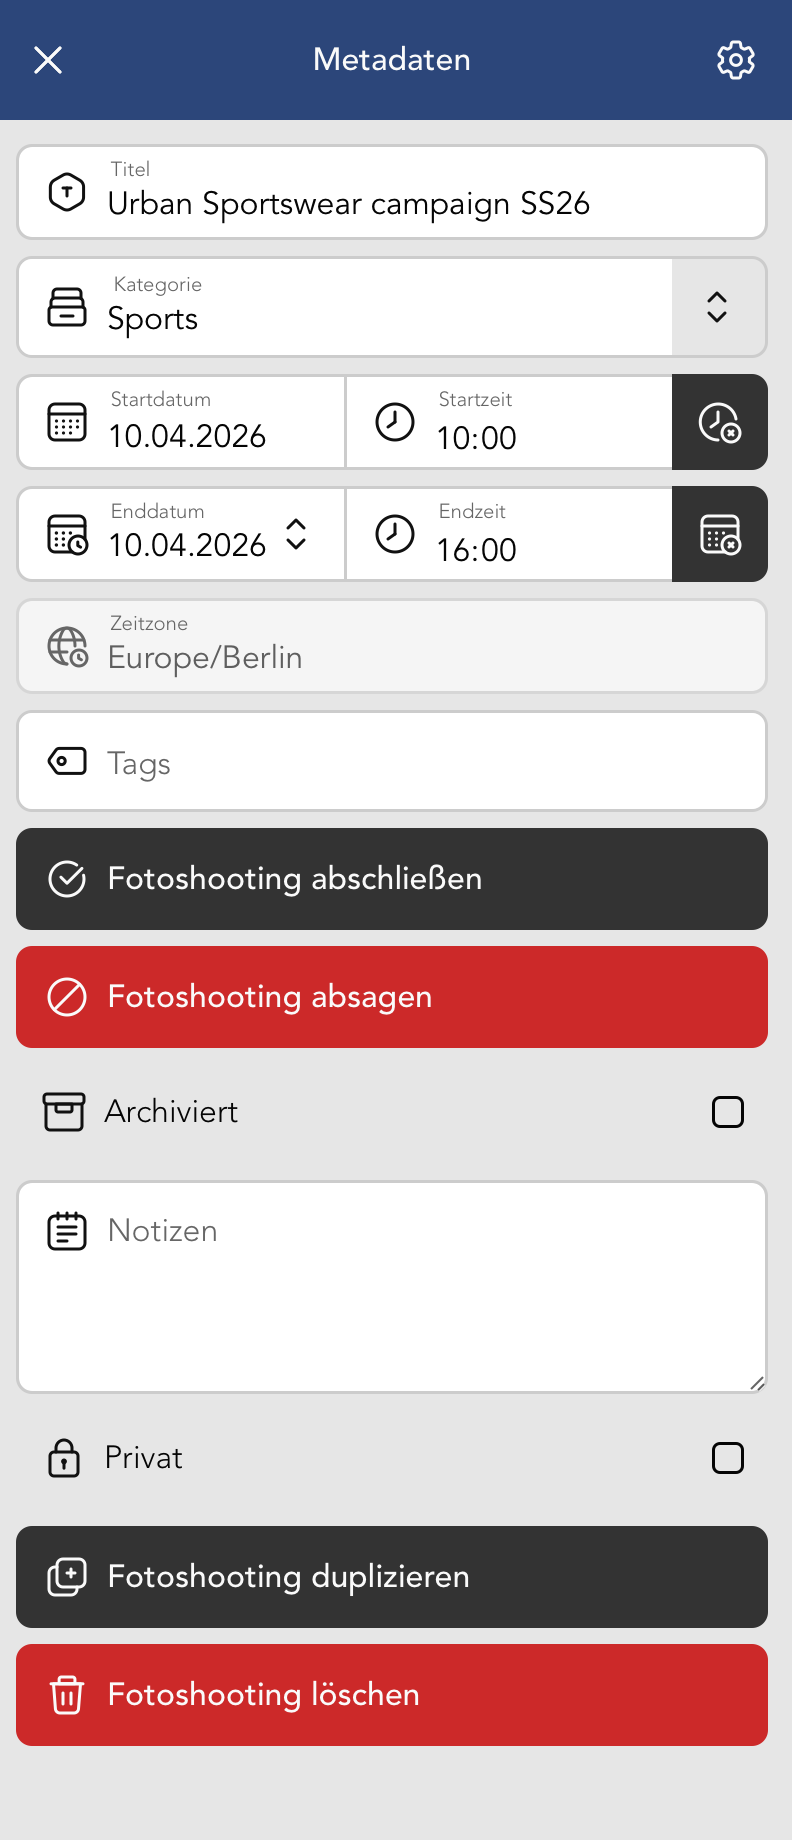This screenshot has width=792, height=1840.
Task: Click Fotoshooting löschen button
Action: click(392, 1695)
